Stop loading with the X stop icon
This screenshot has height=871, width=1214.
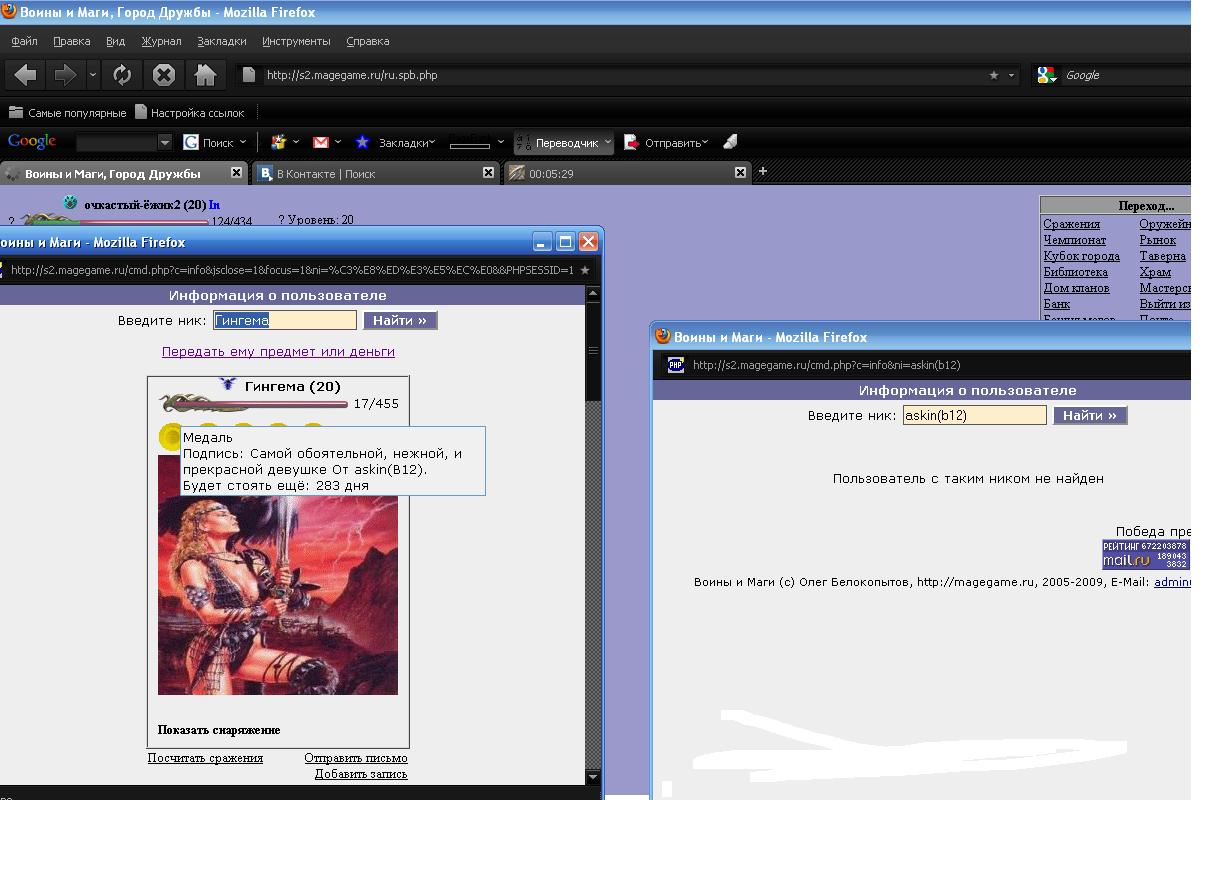[x=164, y=75]
